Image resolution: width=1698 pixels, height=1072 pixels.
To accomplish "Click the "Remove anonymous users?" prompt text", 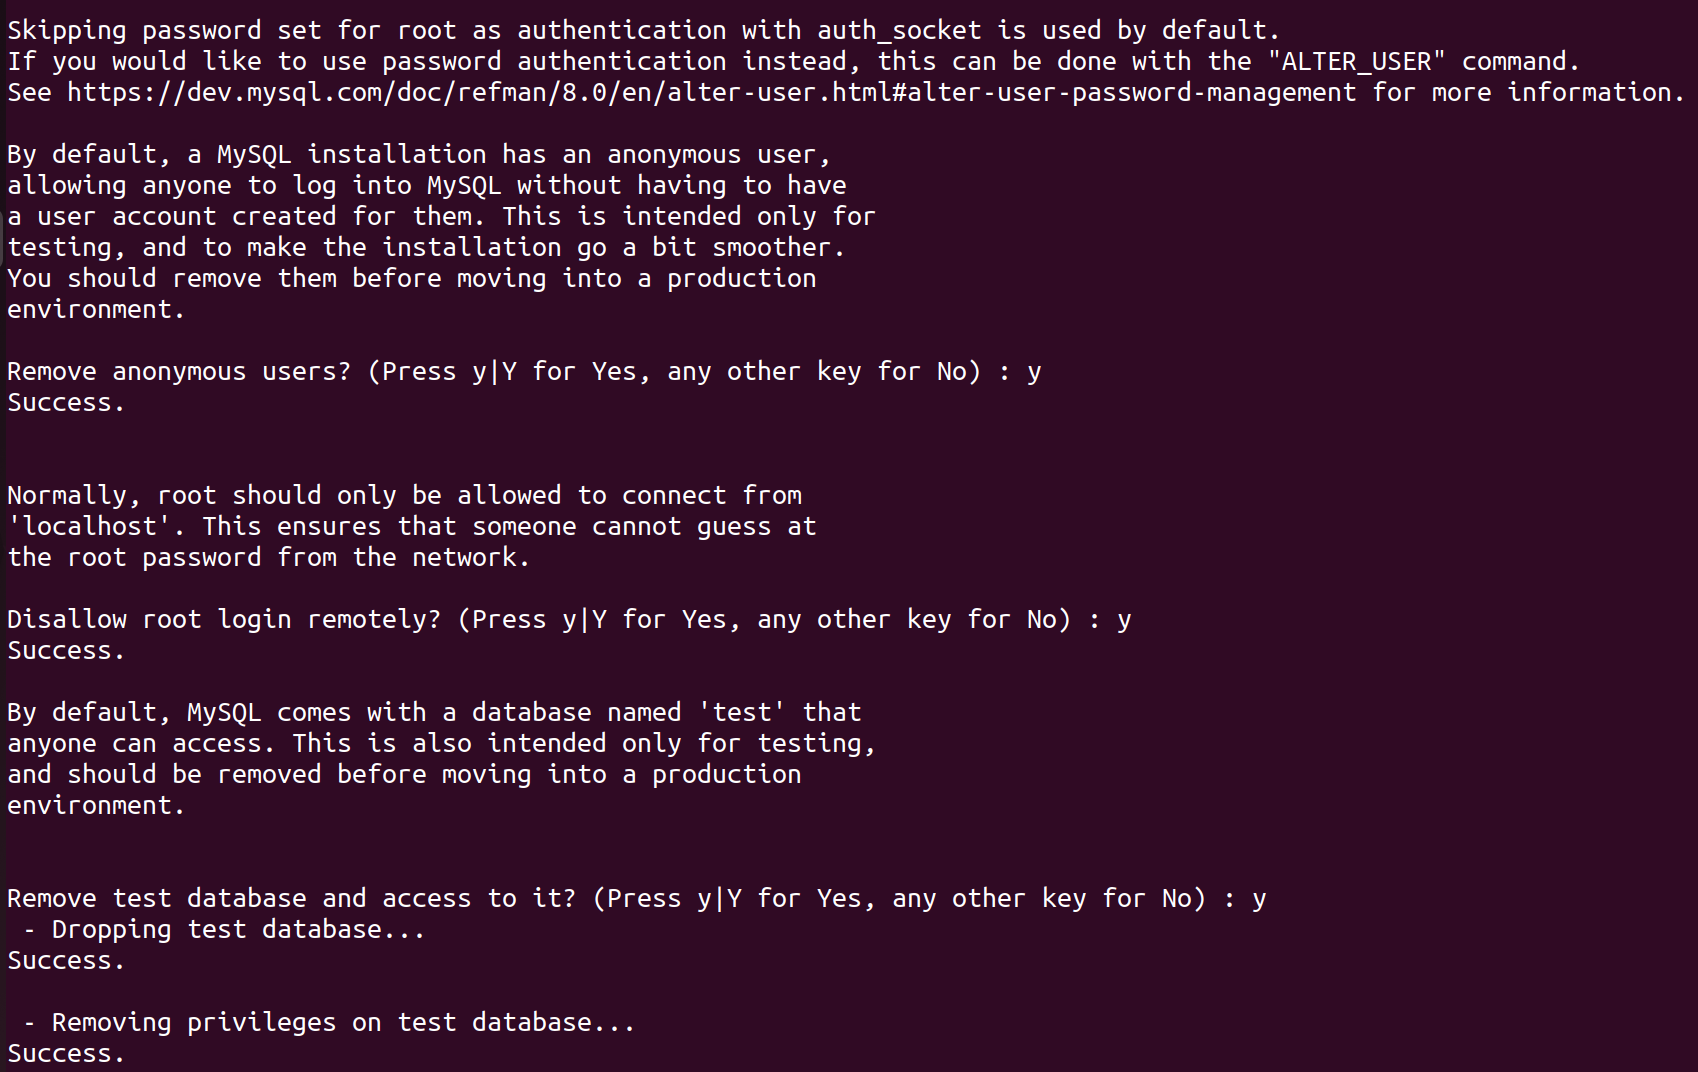I will (179, 371).
